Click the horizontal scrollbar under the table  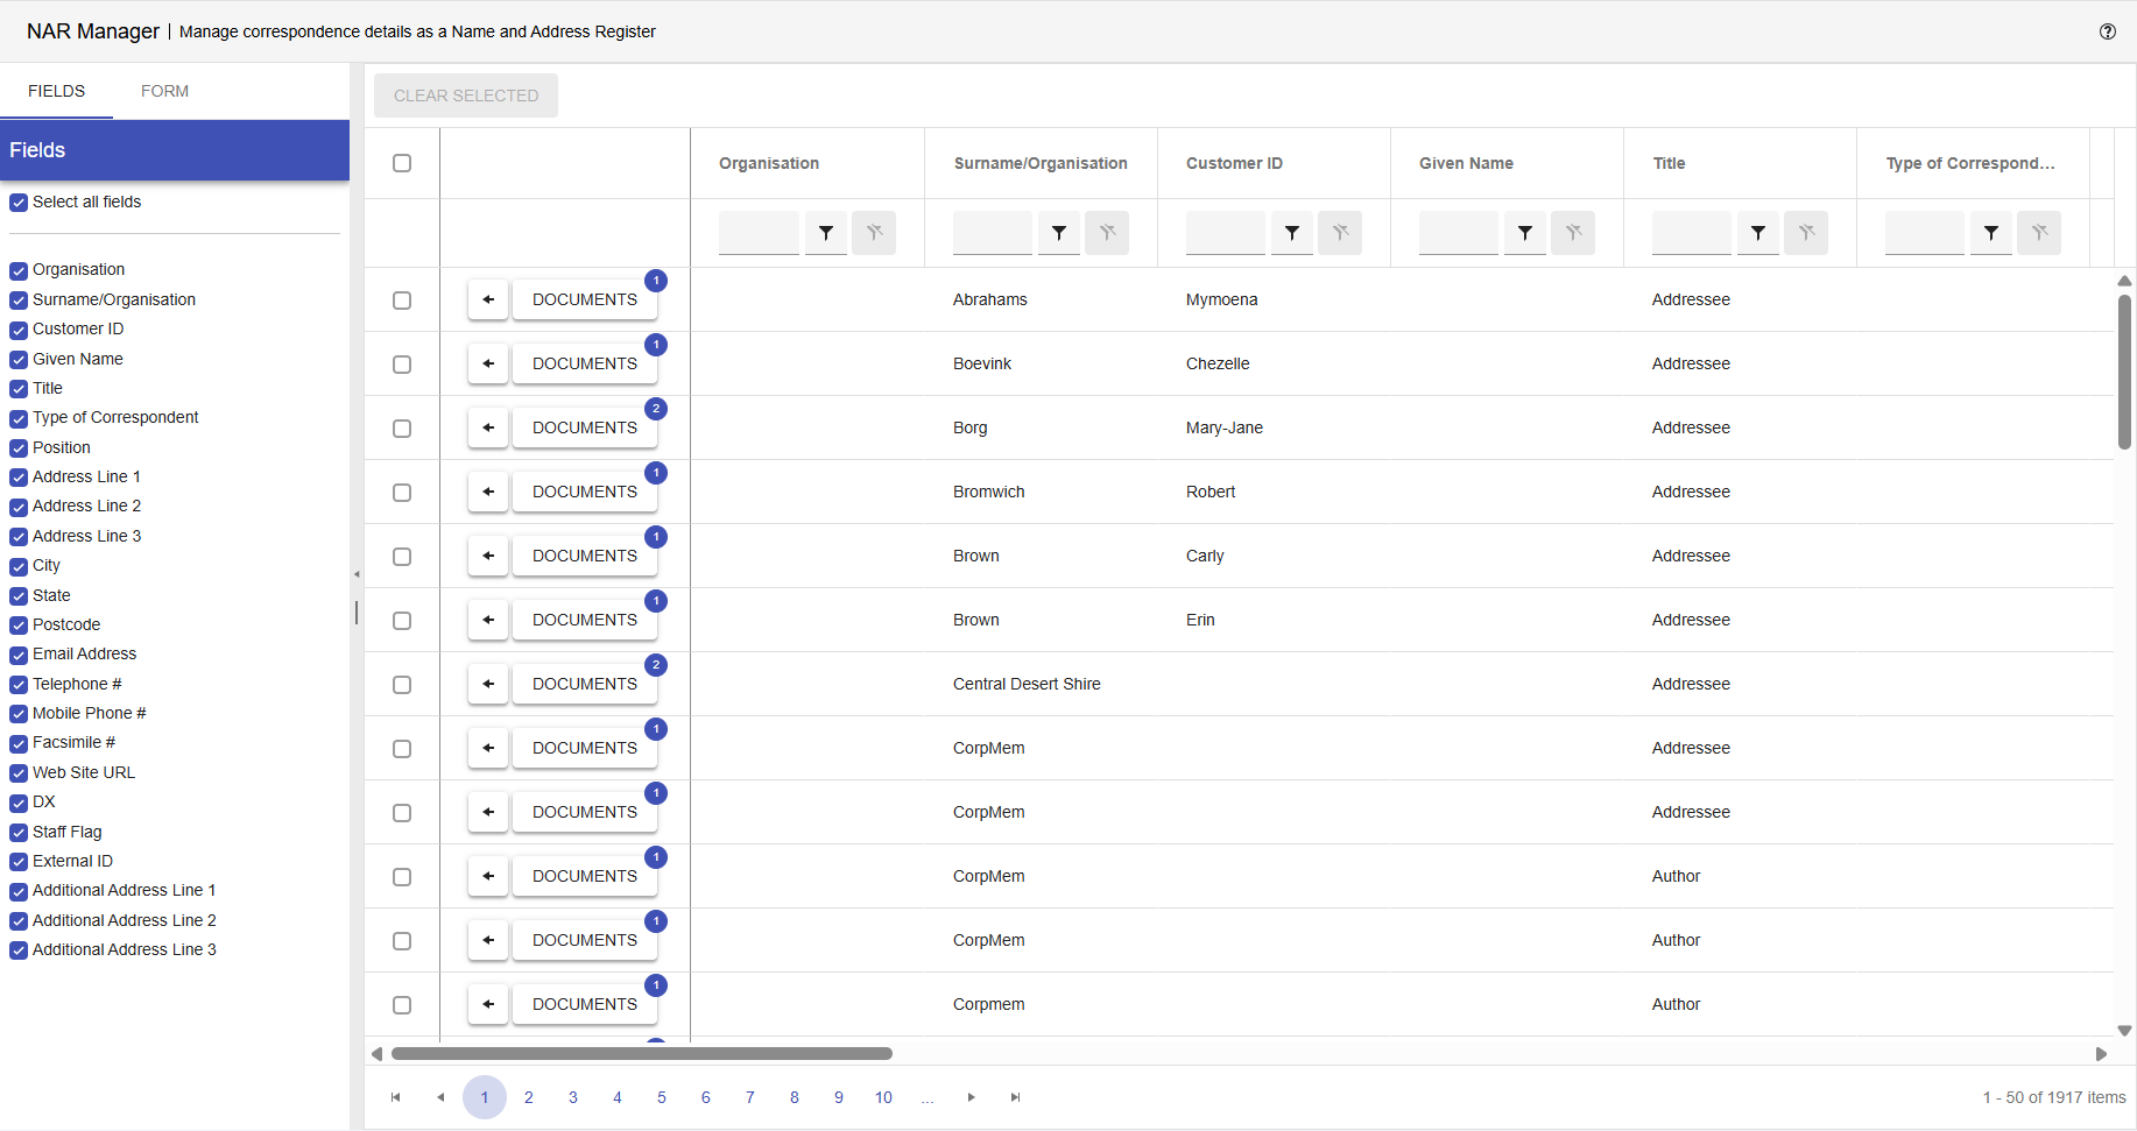(641, 1053)
